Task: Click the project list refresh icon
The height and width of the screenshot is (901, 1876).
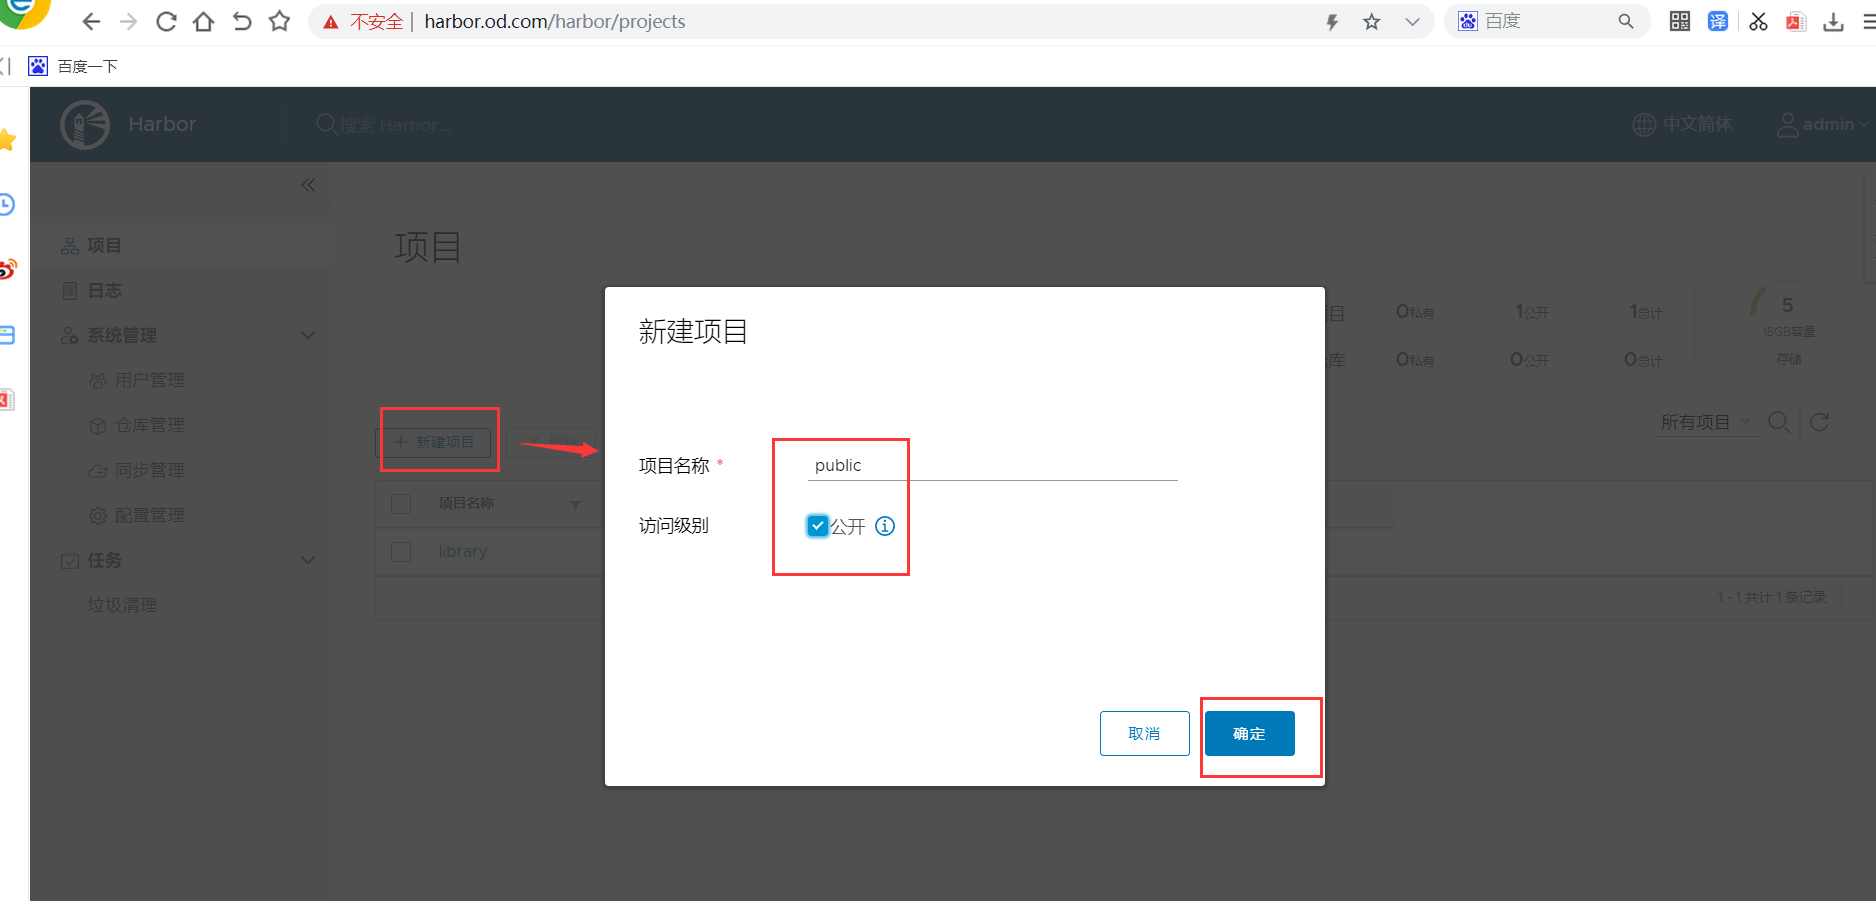Action: (x=1820, y=422)
